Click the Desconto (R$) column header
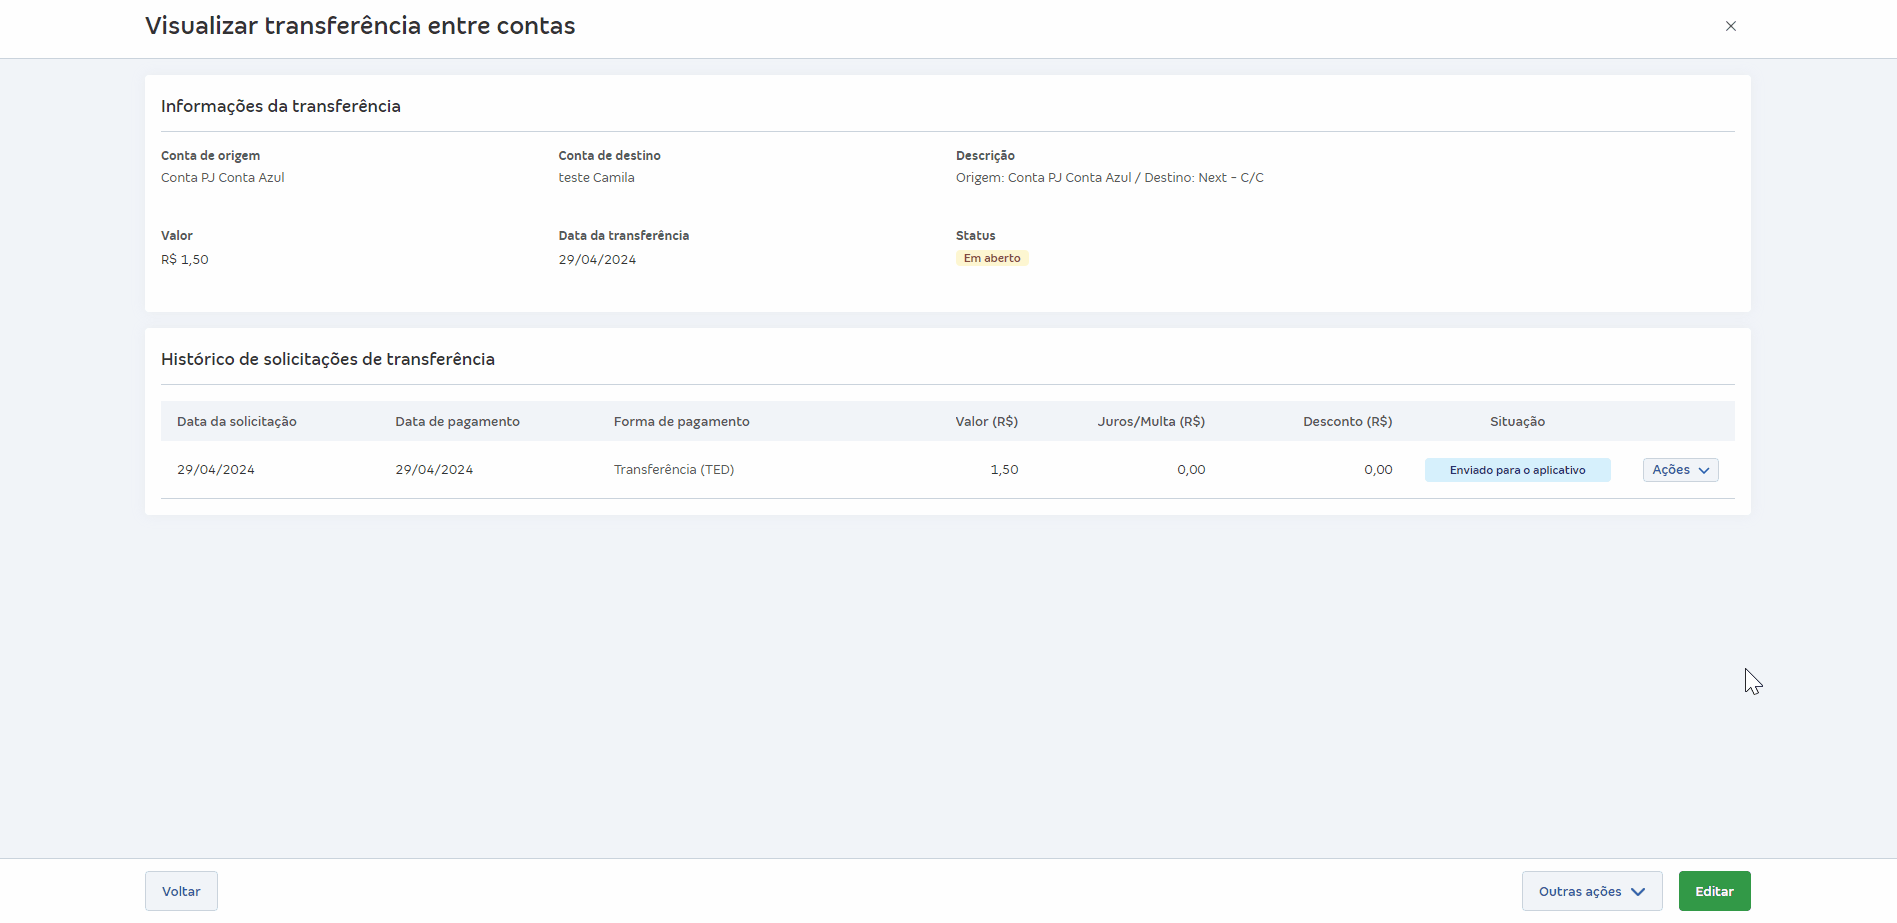Viewport: 1897px width, 923px height. coord(1347,422)
